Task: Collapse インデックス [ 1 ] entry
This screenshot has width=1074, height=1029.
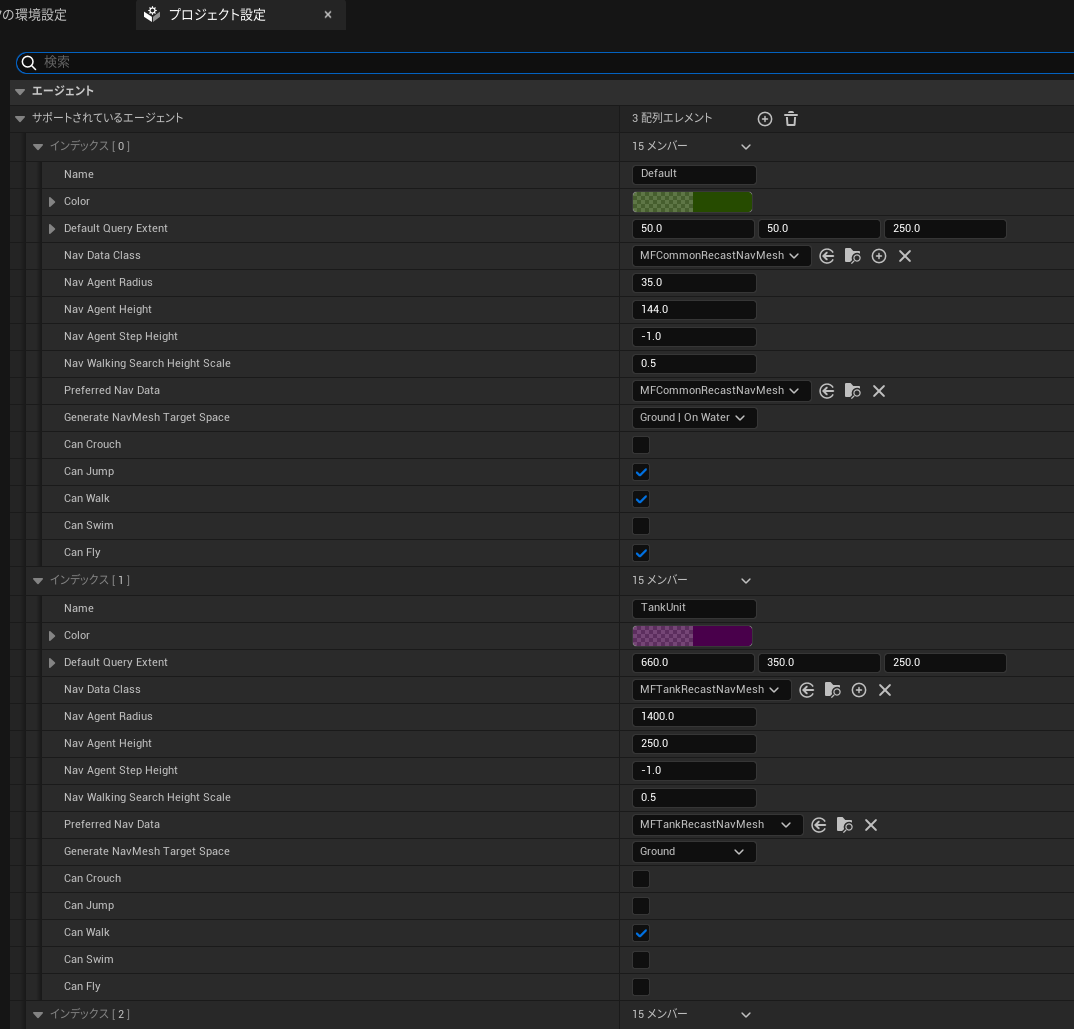Action: [x=38, y=581]
